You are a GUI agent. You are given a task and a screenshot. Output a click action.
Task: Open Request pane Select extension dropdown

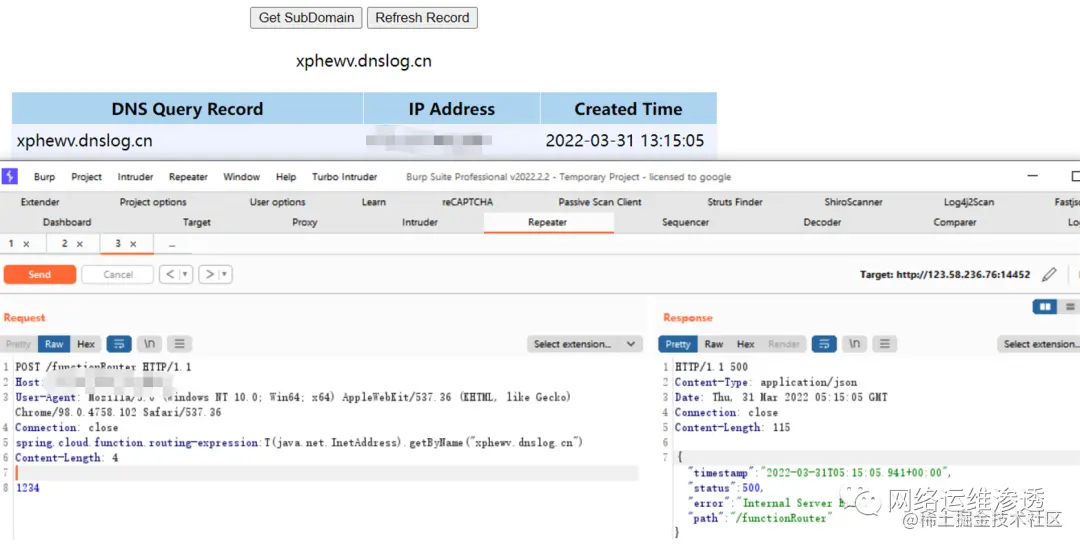point(584,344)
